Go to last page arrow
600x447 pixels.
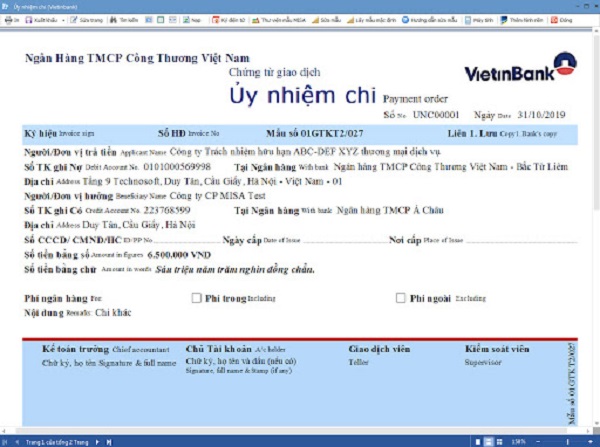tap(109, 442)
